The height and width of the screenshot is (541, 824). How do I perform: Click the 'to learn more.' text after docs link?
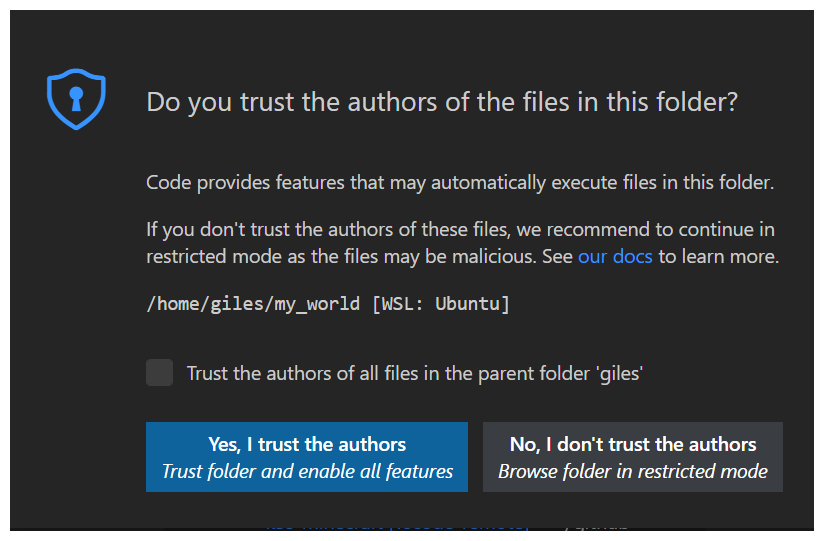click(x=718, y=256)
